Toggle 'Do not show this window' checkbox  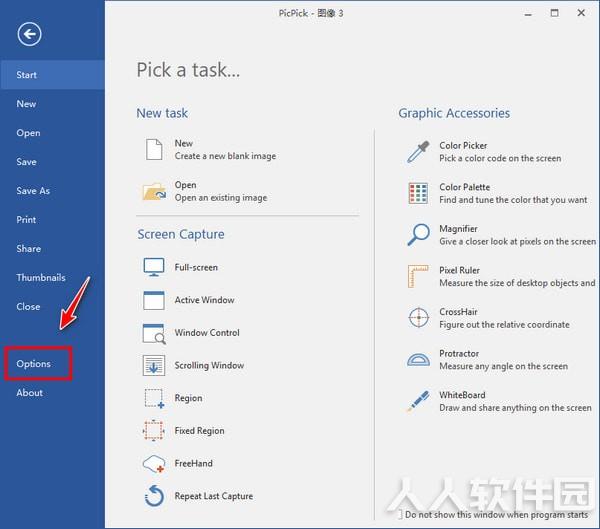[x=400, y=515]
